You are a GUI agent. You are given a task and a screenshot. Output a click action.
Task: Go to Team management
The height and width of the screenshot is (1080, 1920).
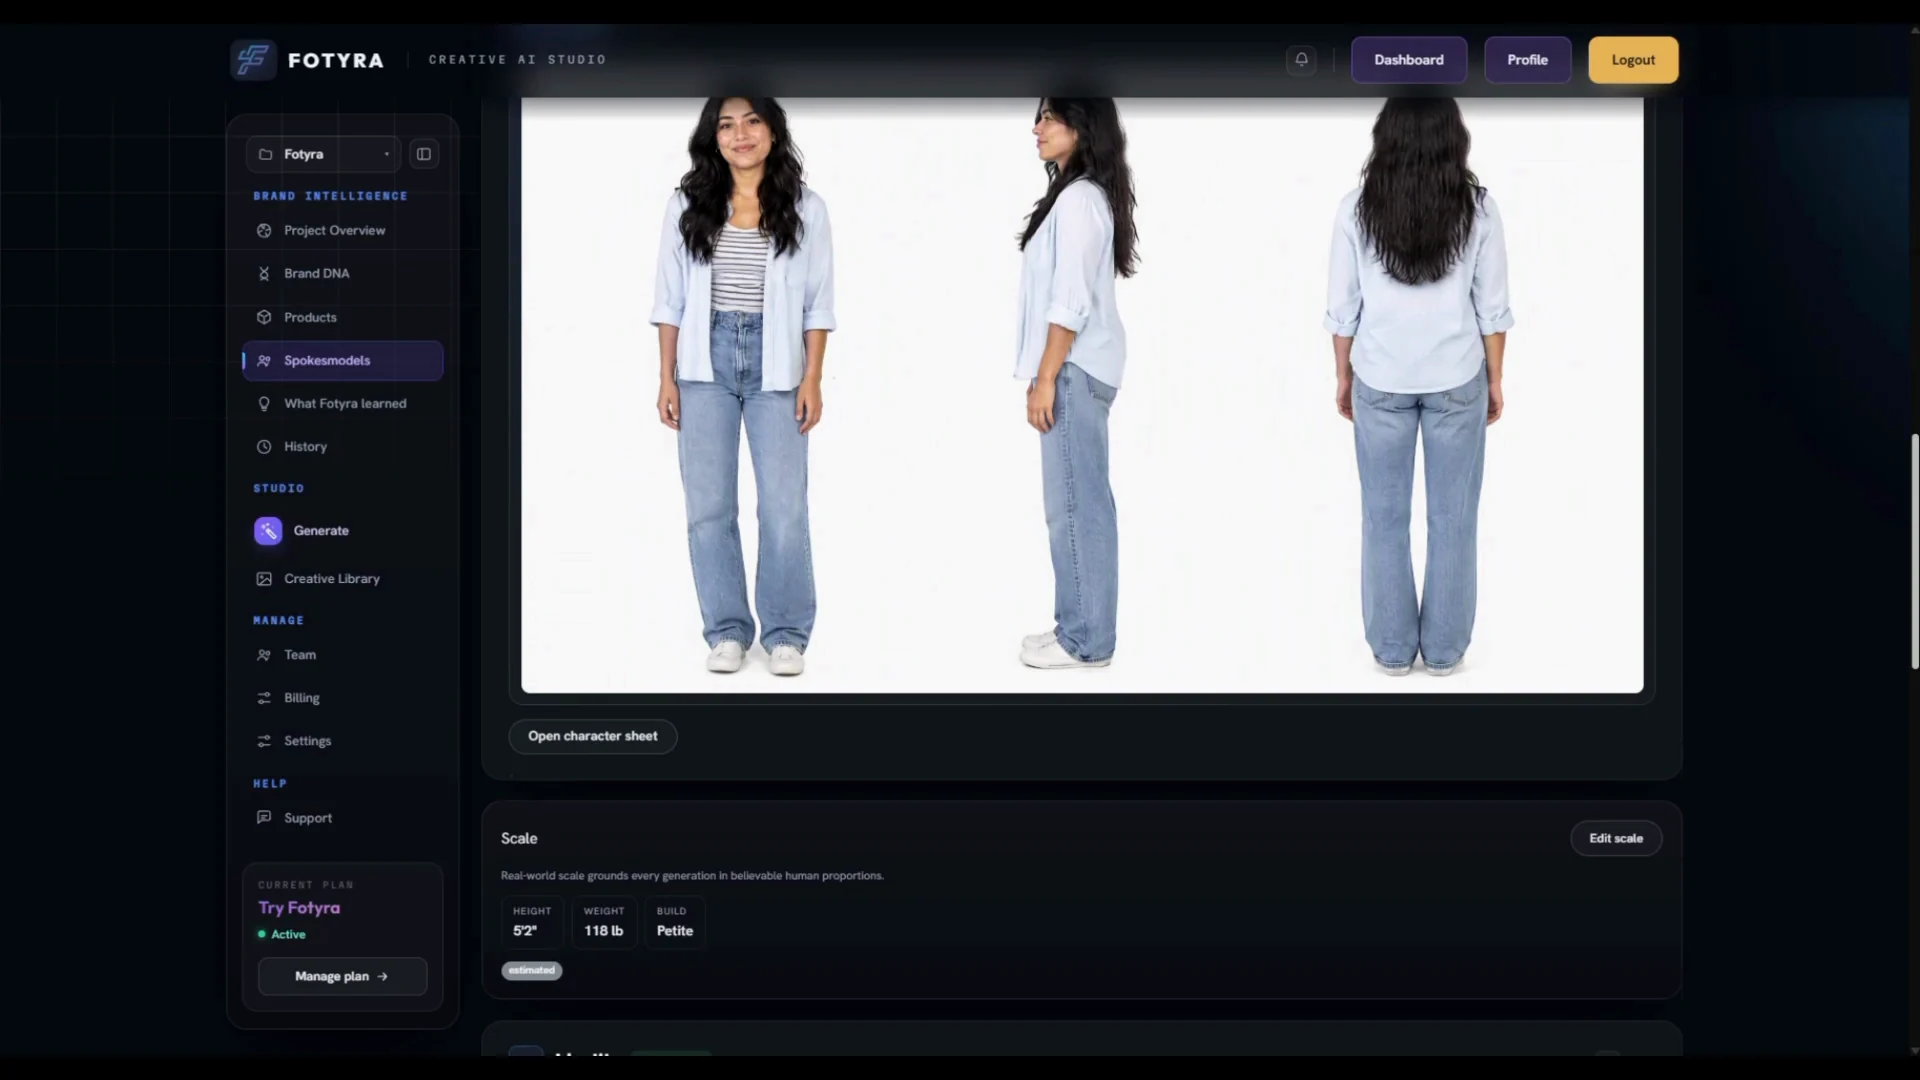click(x=343, y=655)
